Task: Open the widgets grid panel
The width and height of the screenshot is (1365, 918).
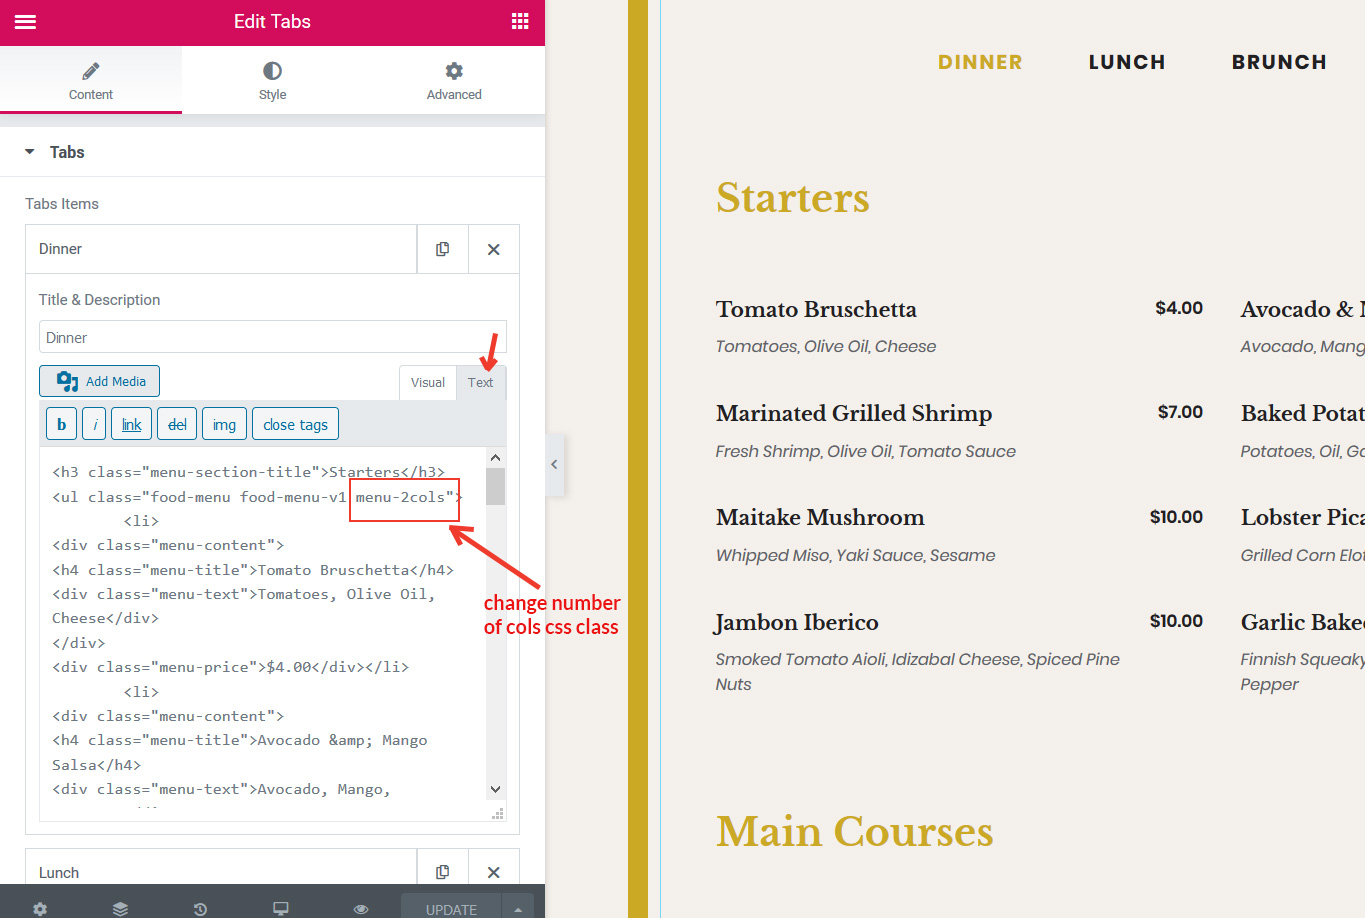Action: click(520, 22)
